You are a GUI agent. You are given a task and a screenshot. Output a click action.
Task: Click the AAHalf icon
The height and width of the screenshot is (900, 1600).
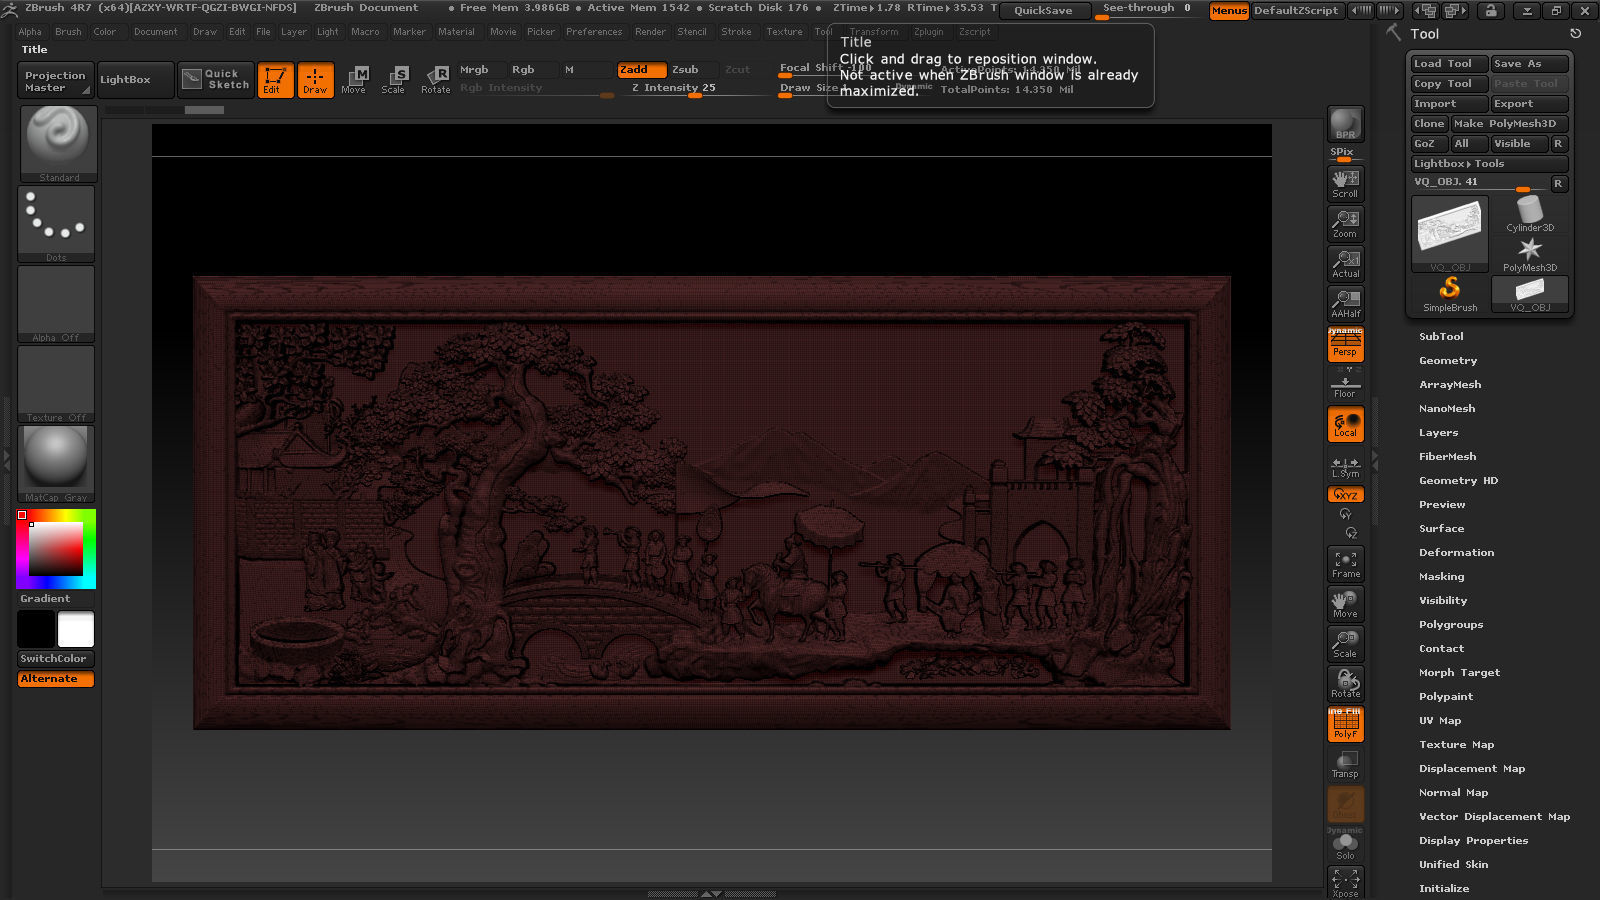[x=1345, y=303]
